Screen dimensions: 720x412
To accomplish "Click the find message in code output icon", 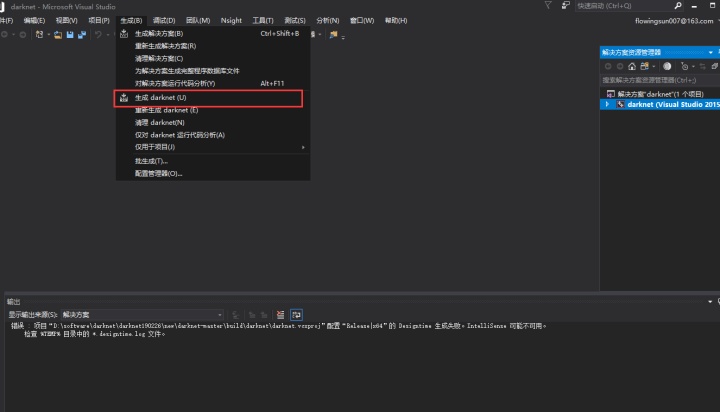I will coord(236,315).
